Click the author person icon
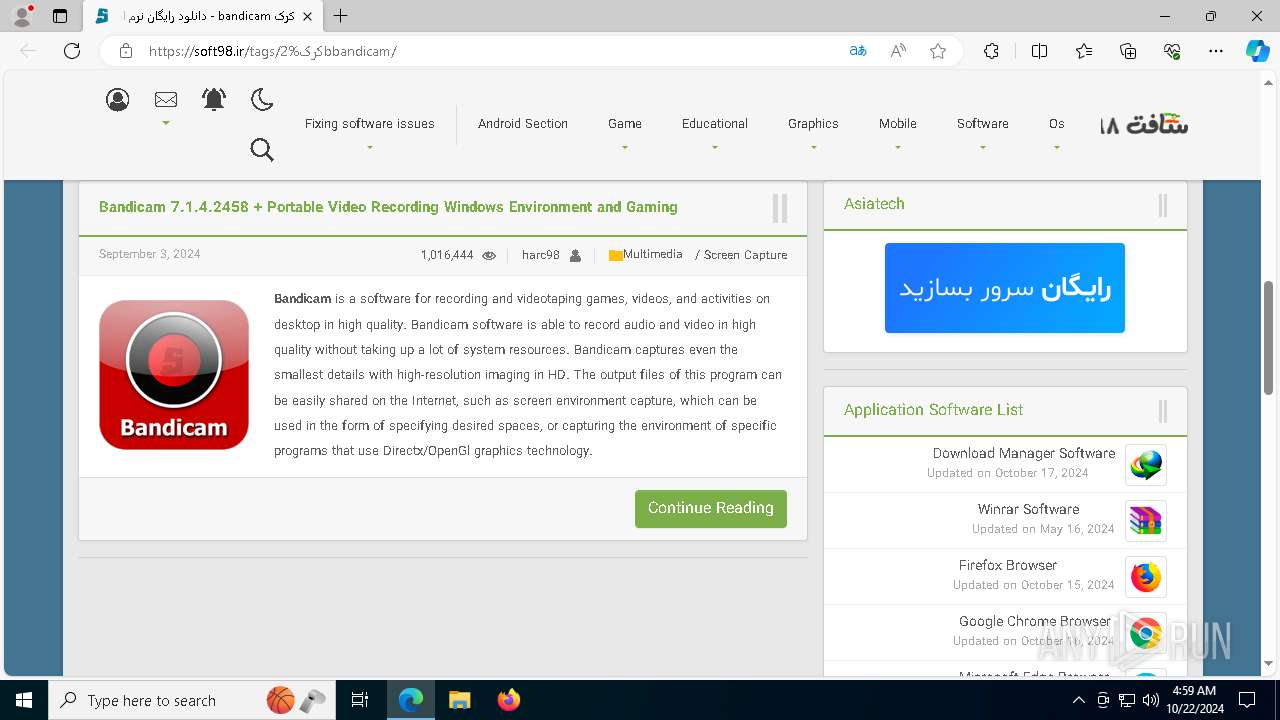The width and height of the screenshot is (1280, 720). click(x=575, y=256)
